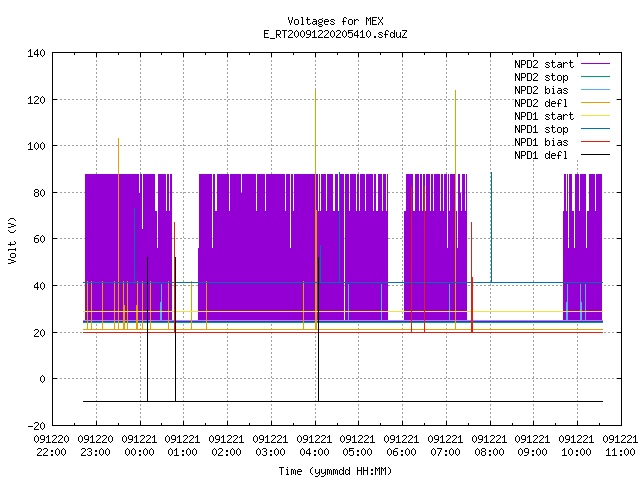Image resolution: width=640 pixels, height=480 pixels.
Task: Select the 'NPD1 start' legend label
Action: pyautogui.click(x=544, y=116)
